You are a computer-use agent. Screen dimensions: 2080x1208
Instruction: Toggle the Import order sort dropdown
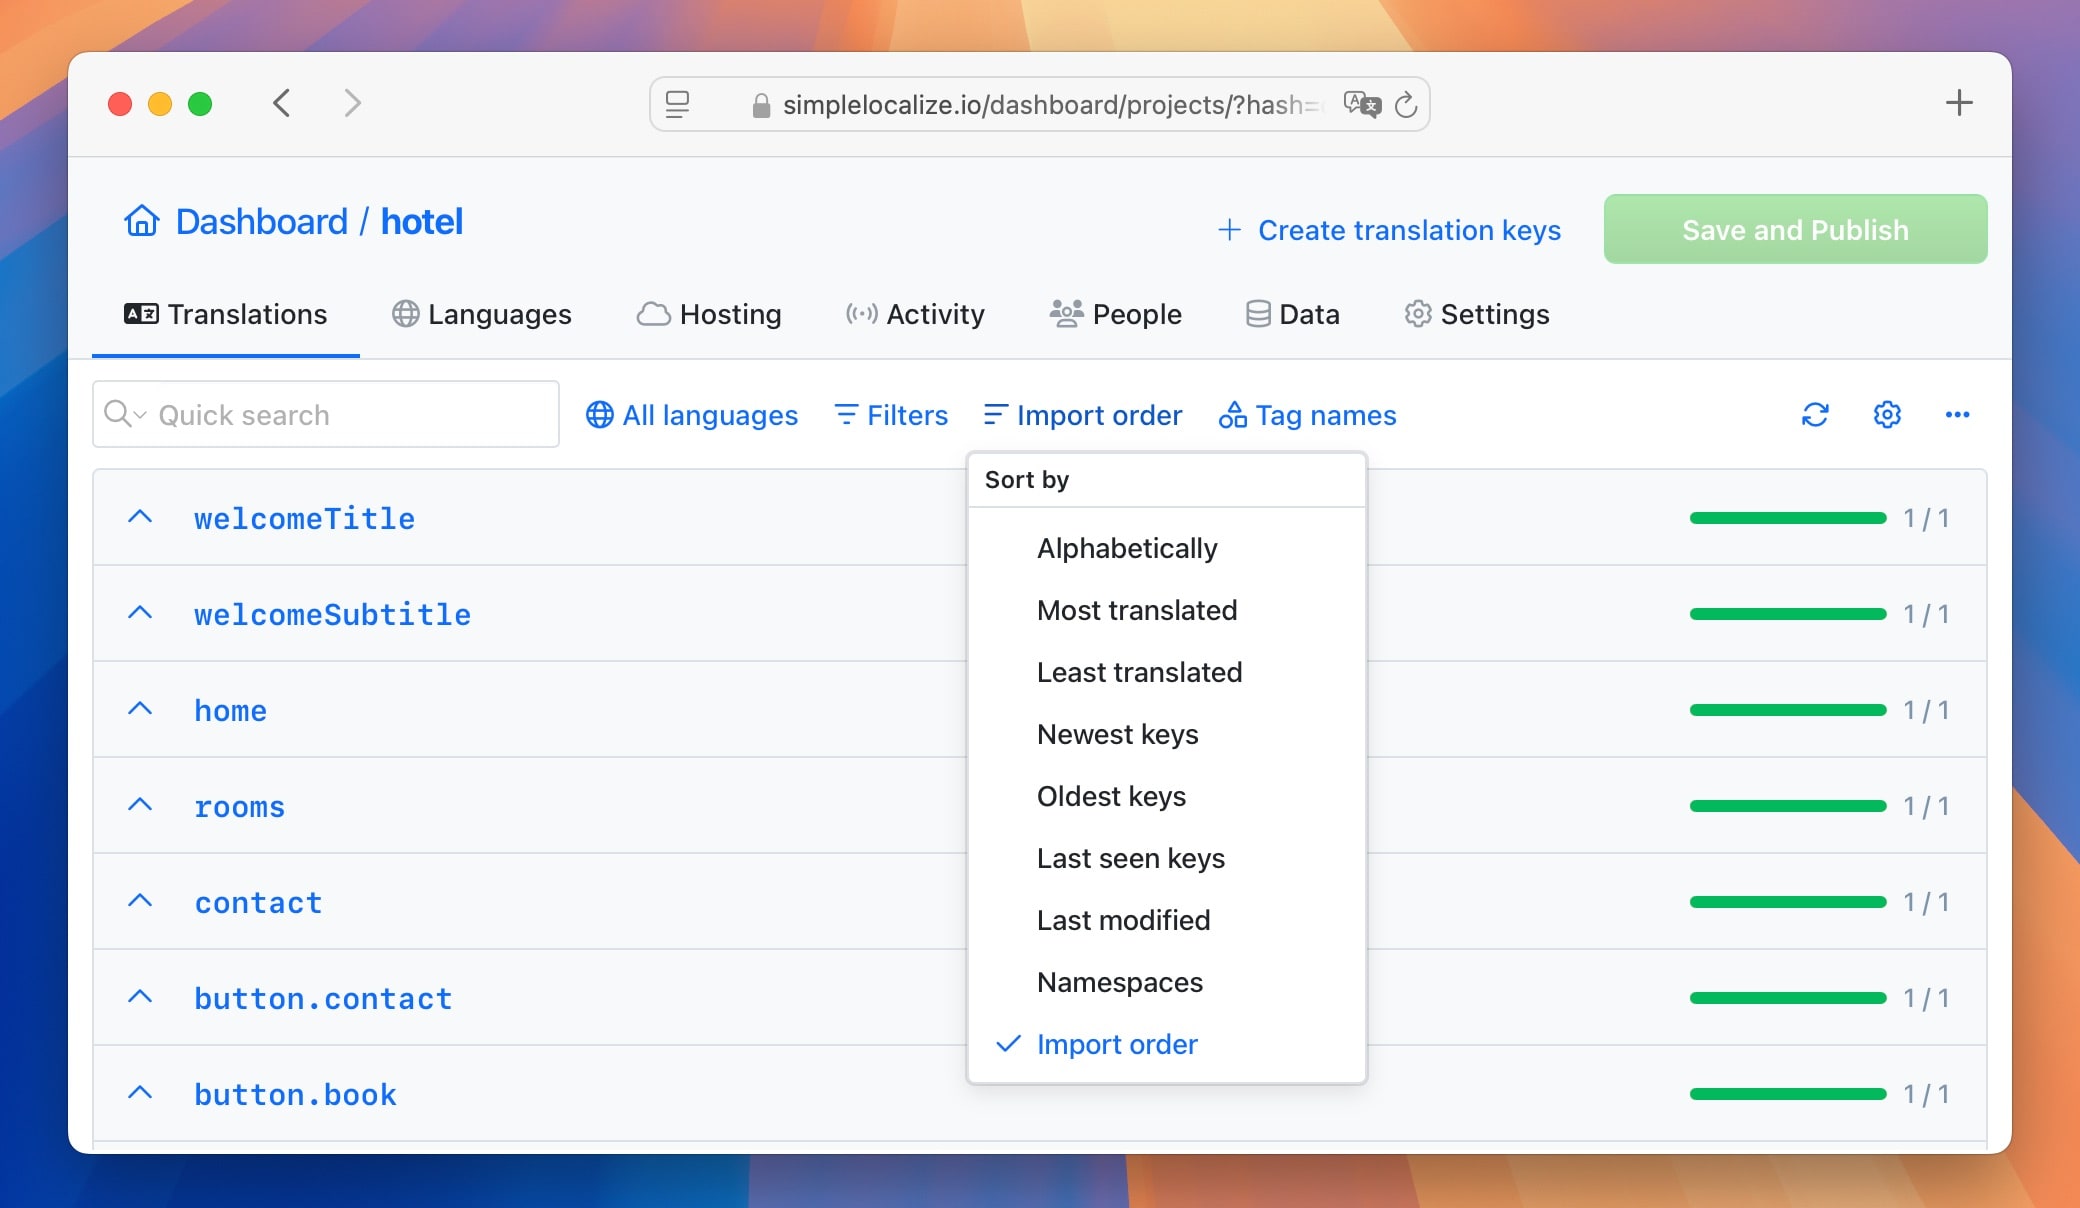click(x=1082, y=414)
